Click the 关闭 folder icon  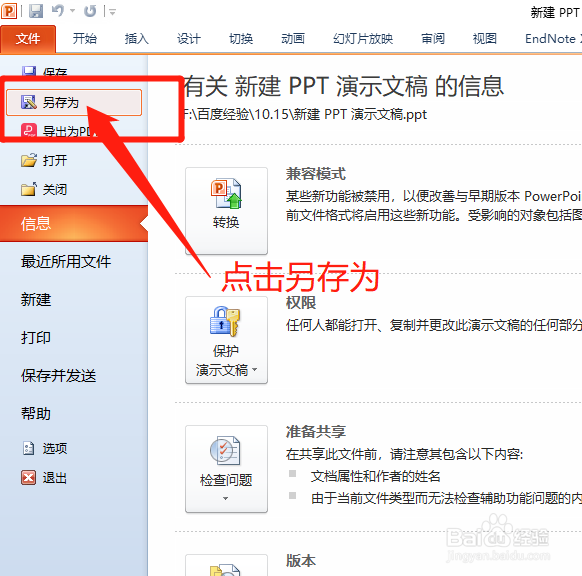click(29, 189)
